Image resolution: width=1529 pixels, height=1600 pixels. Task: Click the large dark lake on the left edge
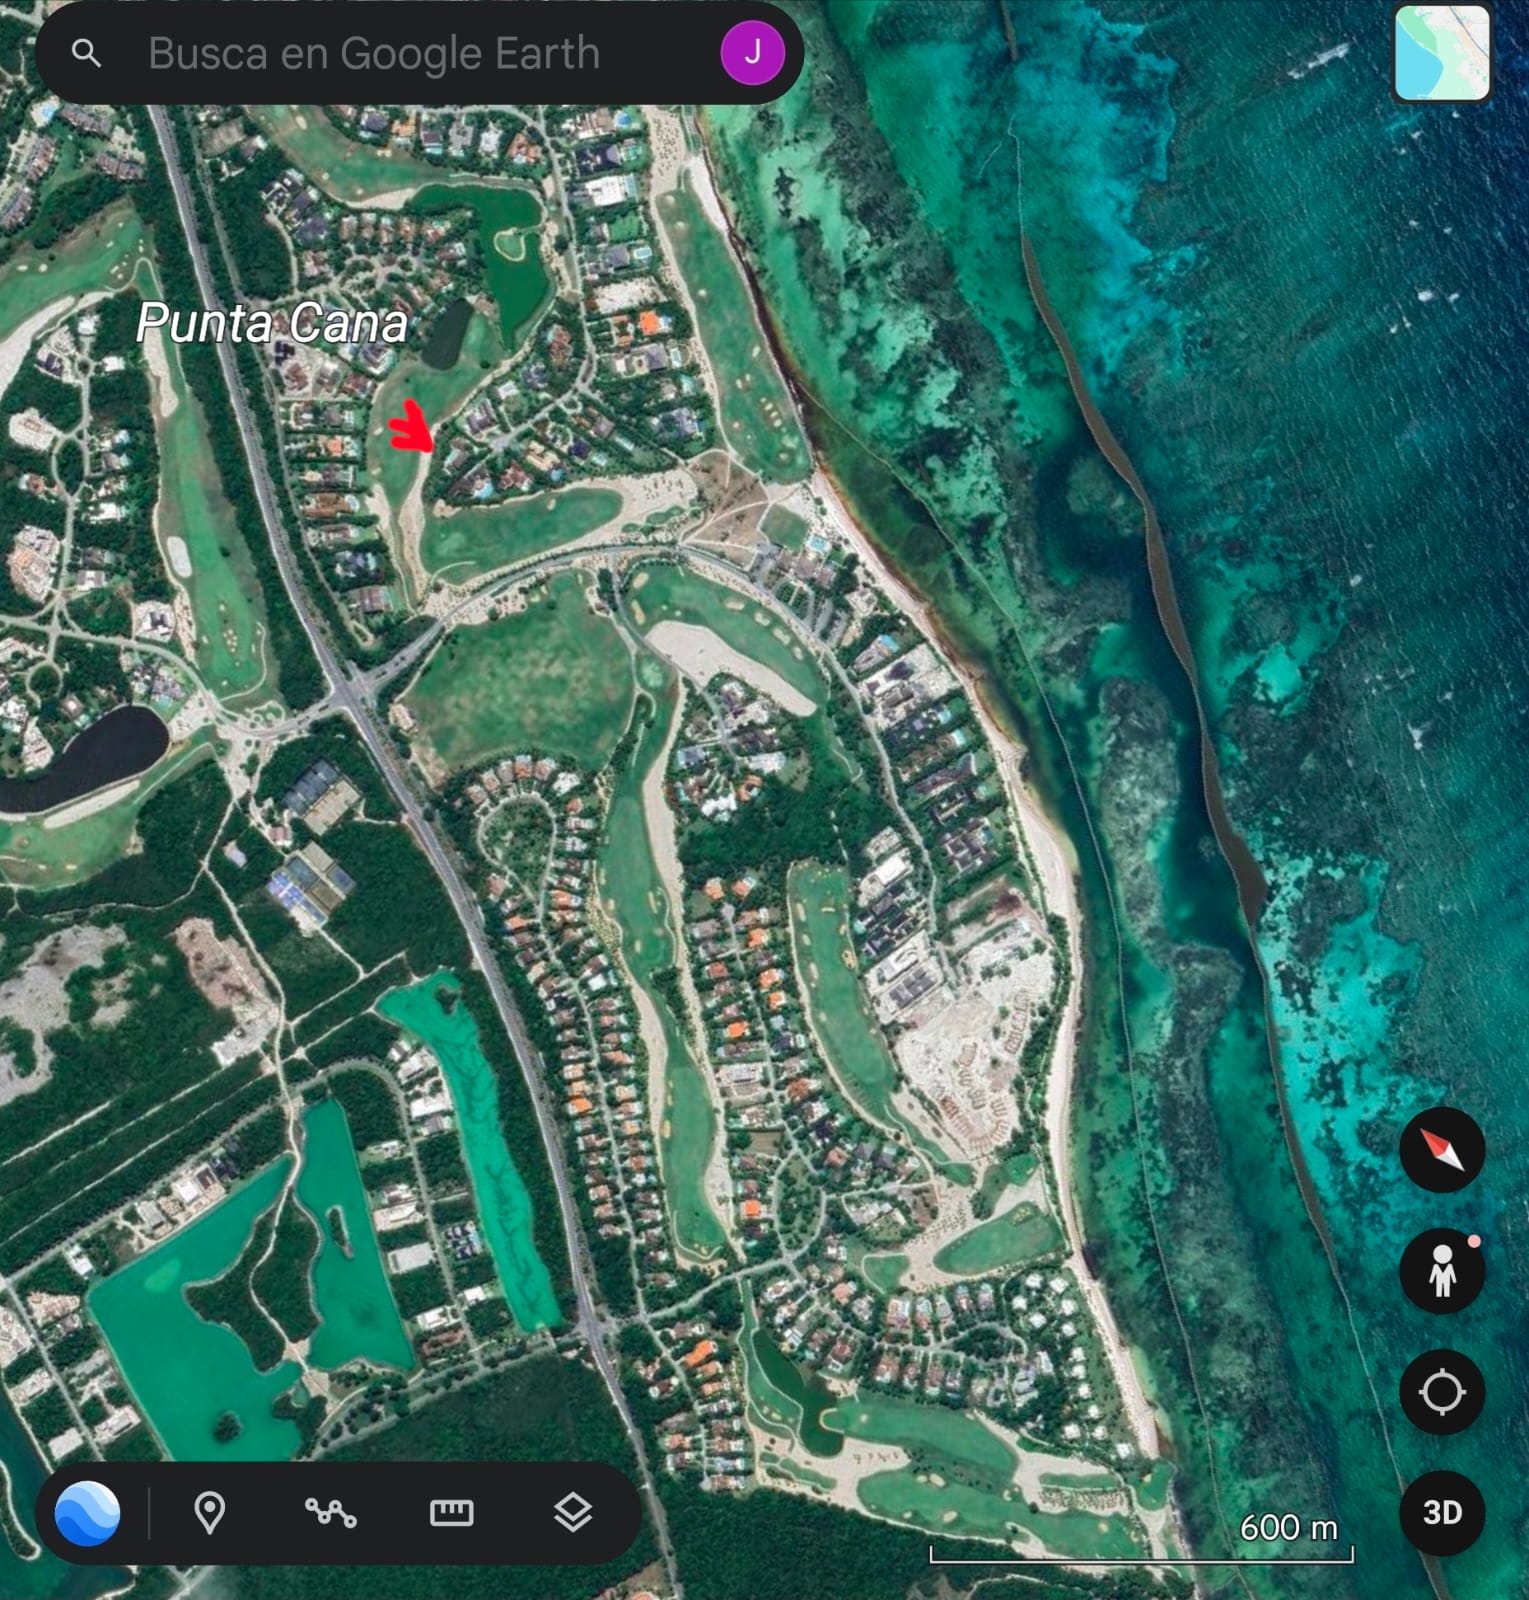tap(85, 758)
